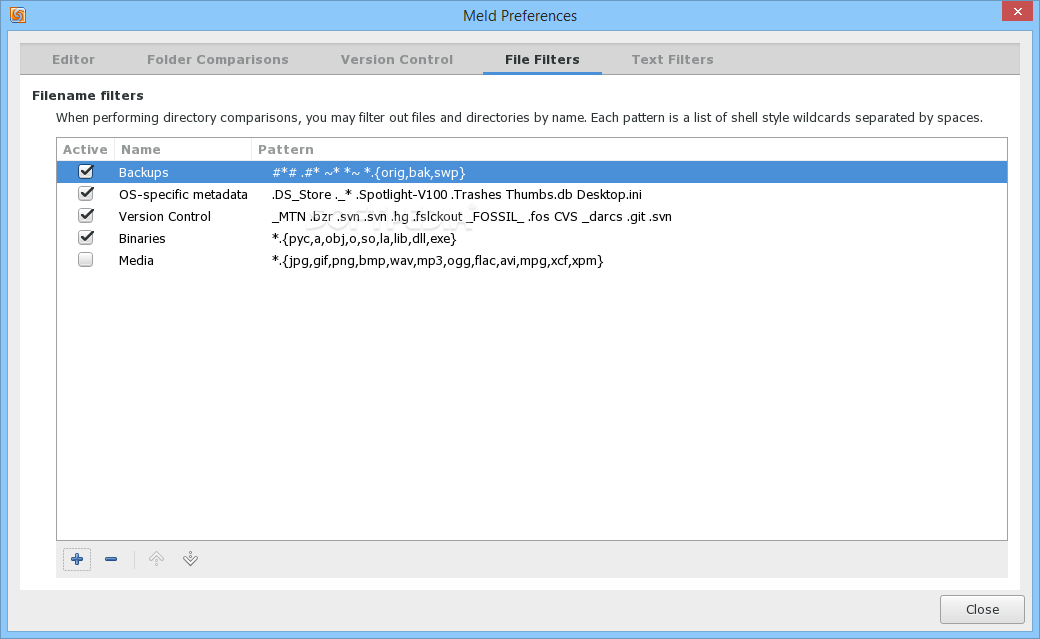Uncheck the Backups filter checkbox
Screen dimensions: 1040x639
pos(86,171)
